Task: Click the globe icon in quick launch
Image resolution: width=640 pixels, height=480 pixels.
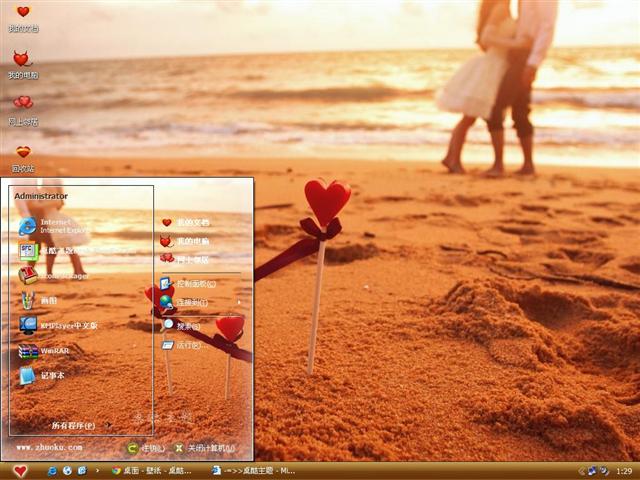Action: point(67,471)
